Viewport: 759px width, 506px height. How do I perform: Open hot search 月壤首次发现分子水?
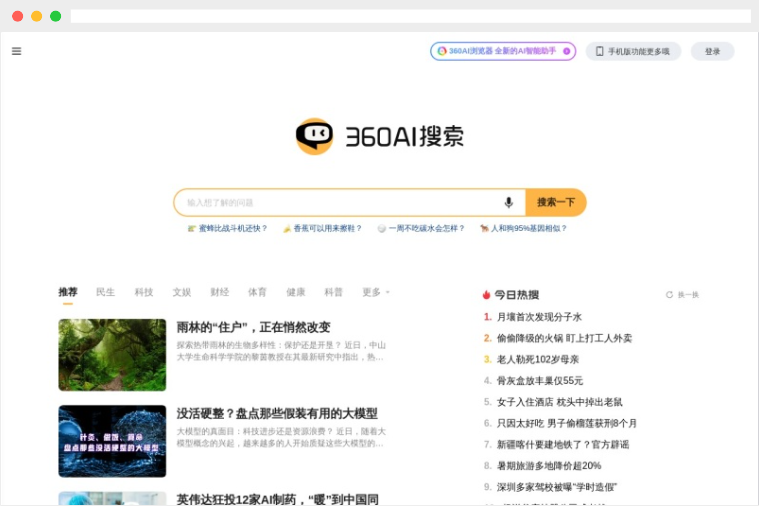539,317
